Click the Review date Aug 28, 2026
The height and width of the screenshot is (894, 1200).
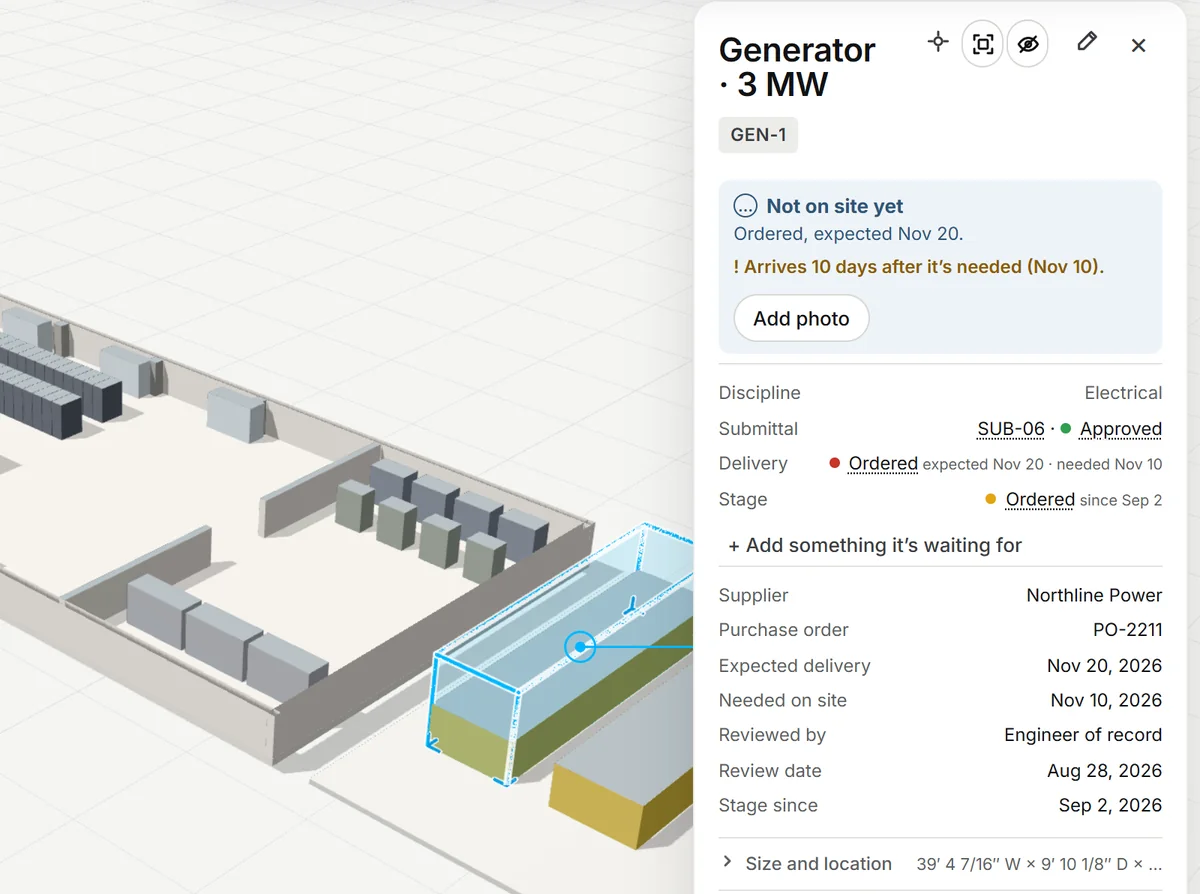coord(1103,771)
